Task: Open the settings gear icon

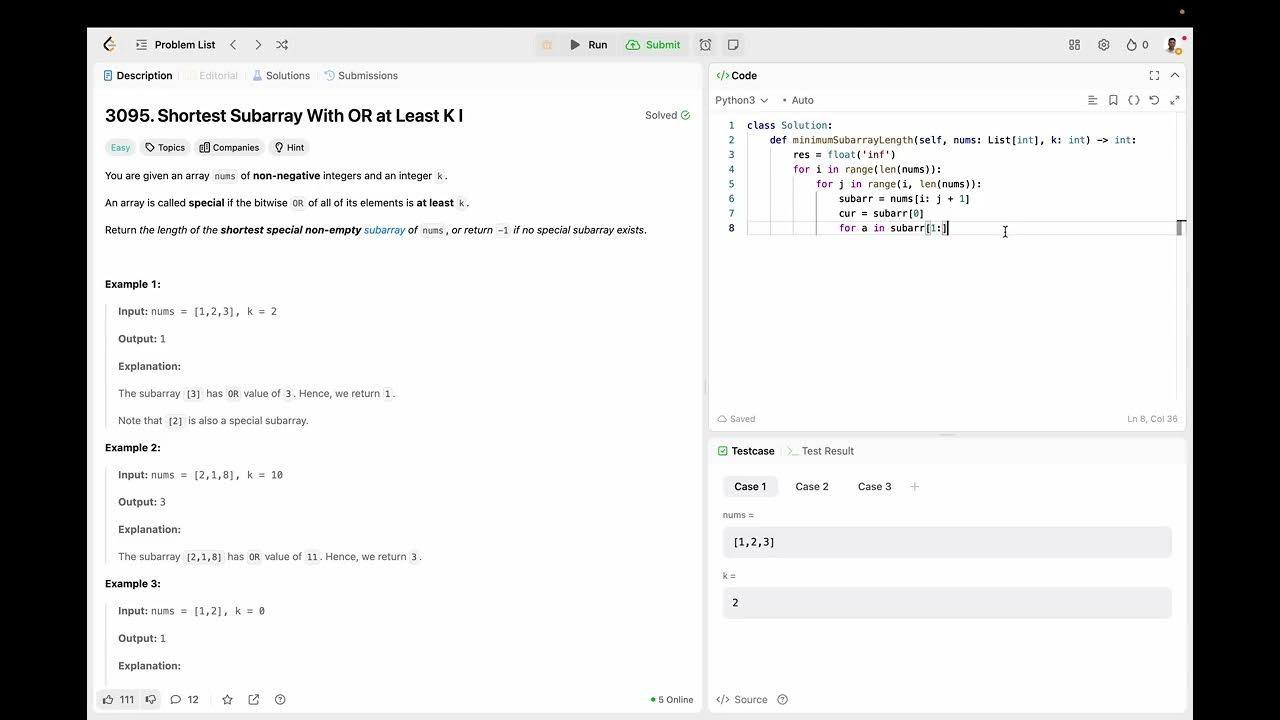Action: click(x=1103, y=45)
